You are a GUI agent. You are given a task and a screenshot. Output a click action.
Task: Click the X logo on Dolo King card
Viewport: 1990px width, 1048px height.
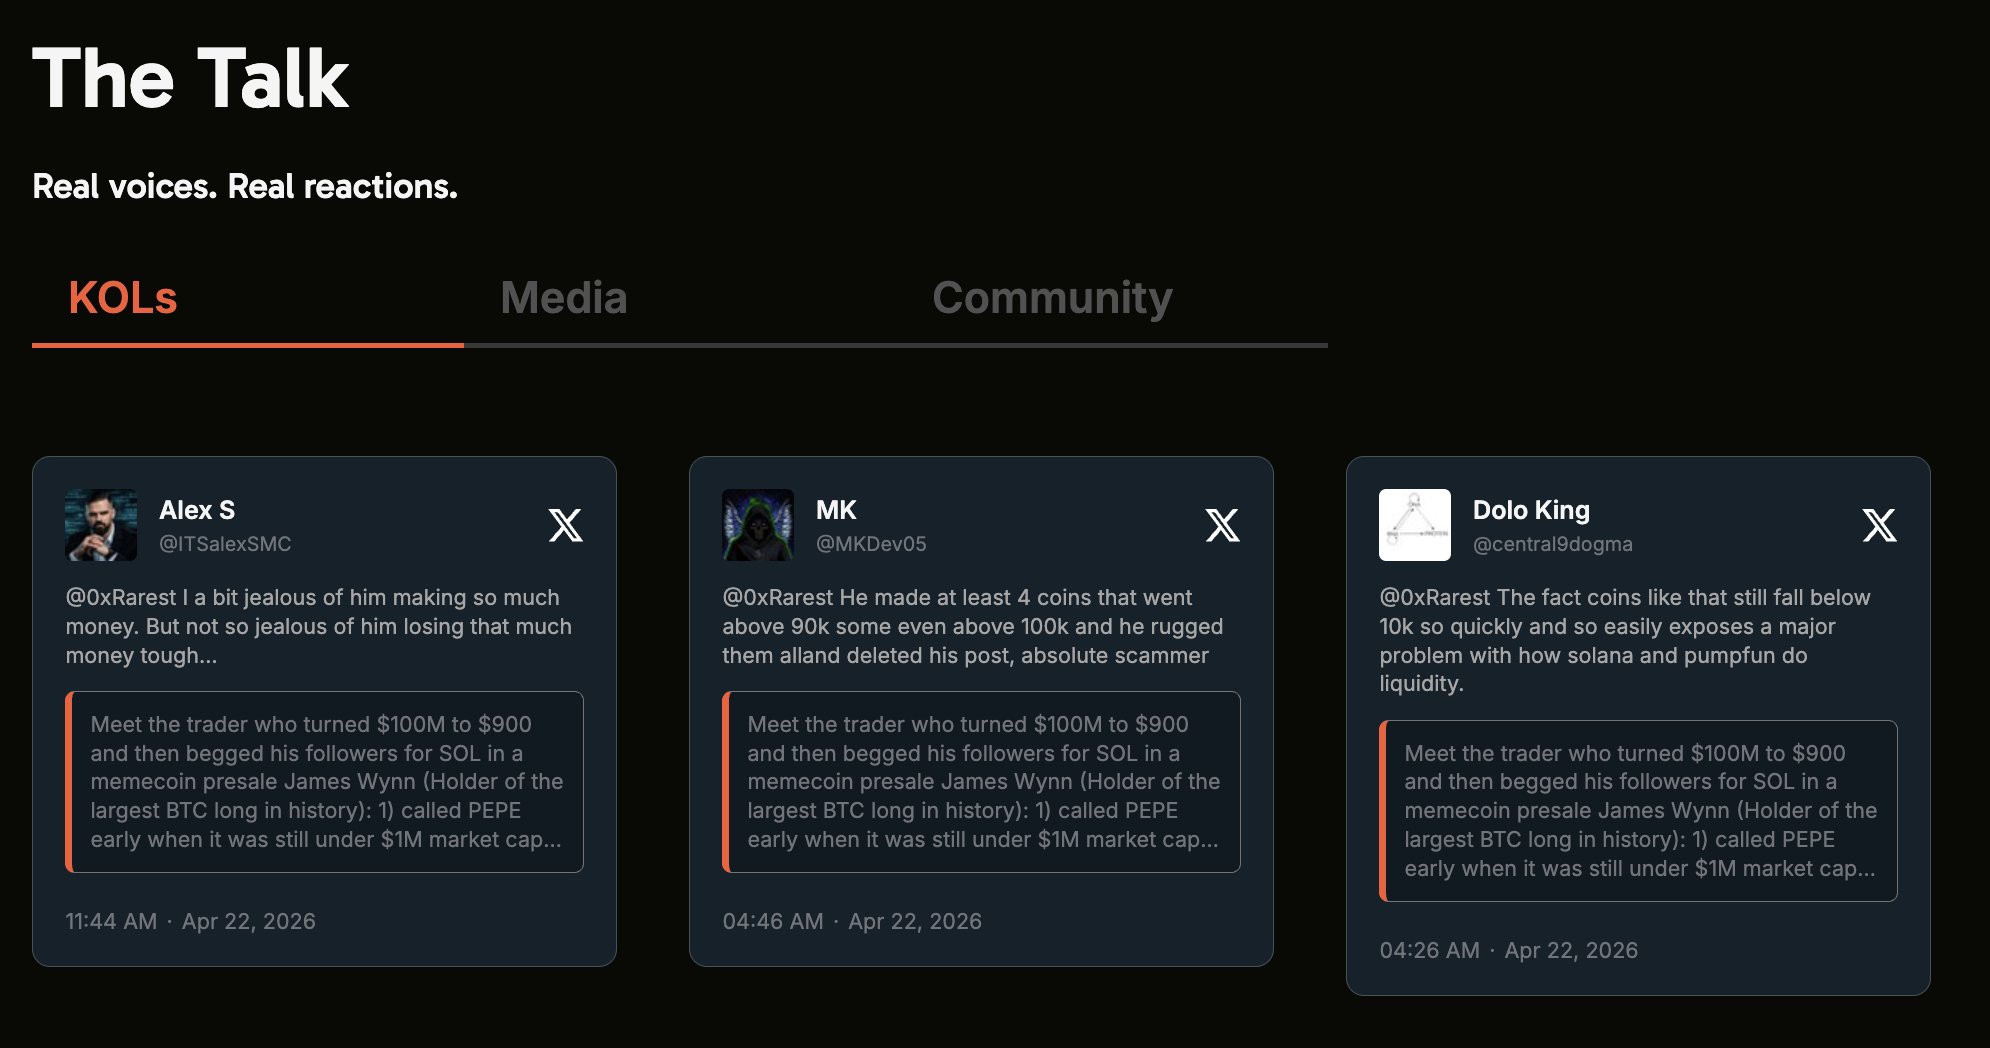(1879, 525)
